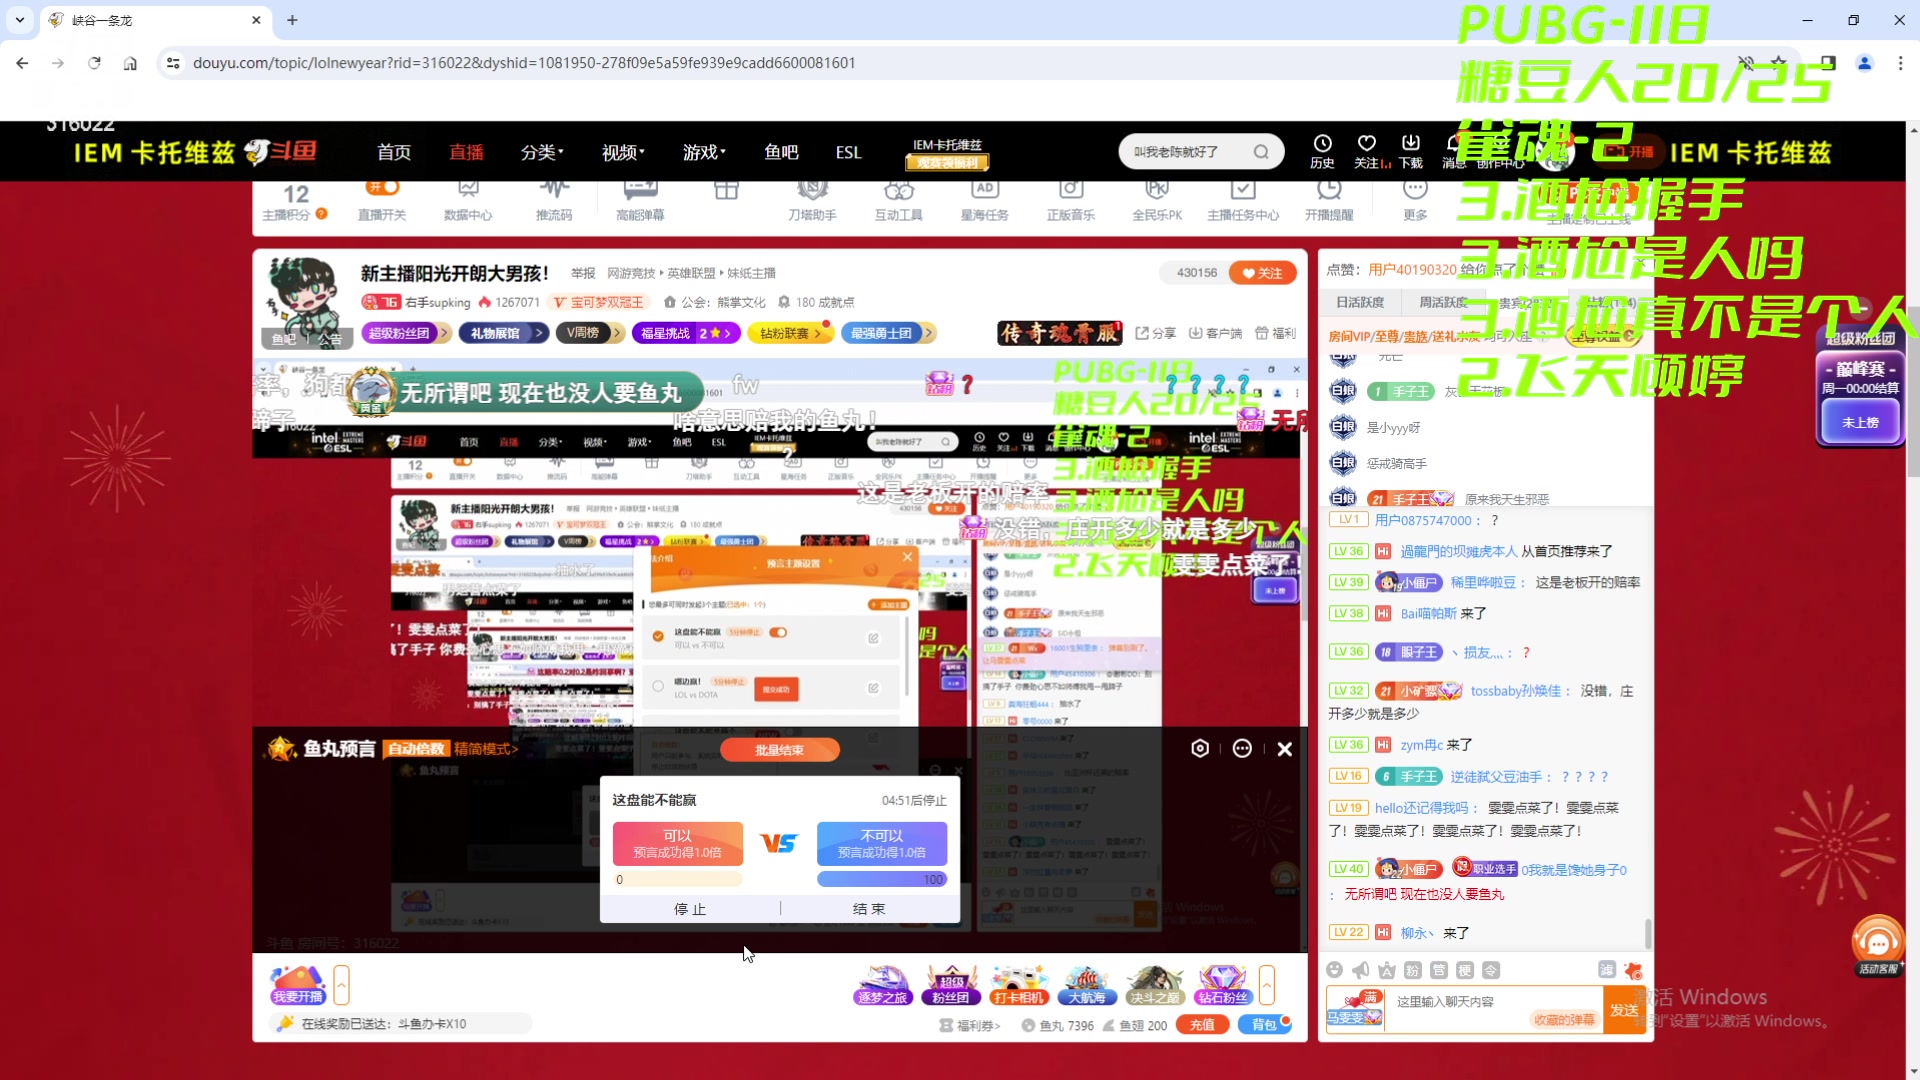Image resolution: width=1920 pixels, height=1080 pixels.
Task: Open the 背包 backpack button
Action: coord(1264,1025)
